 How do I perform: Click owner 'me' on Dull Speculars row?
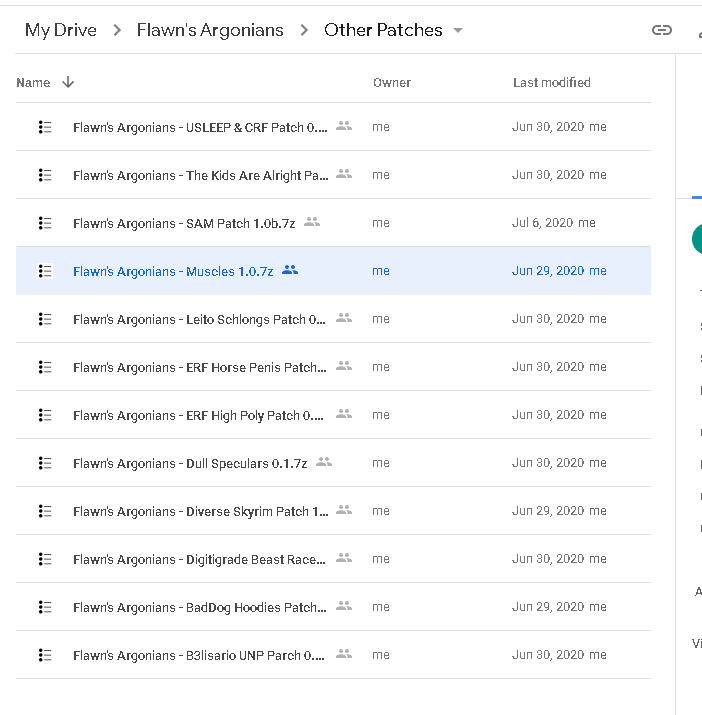tap(381, 463)
